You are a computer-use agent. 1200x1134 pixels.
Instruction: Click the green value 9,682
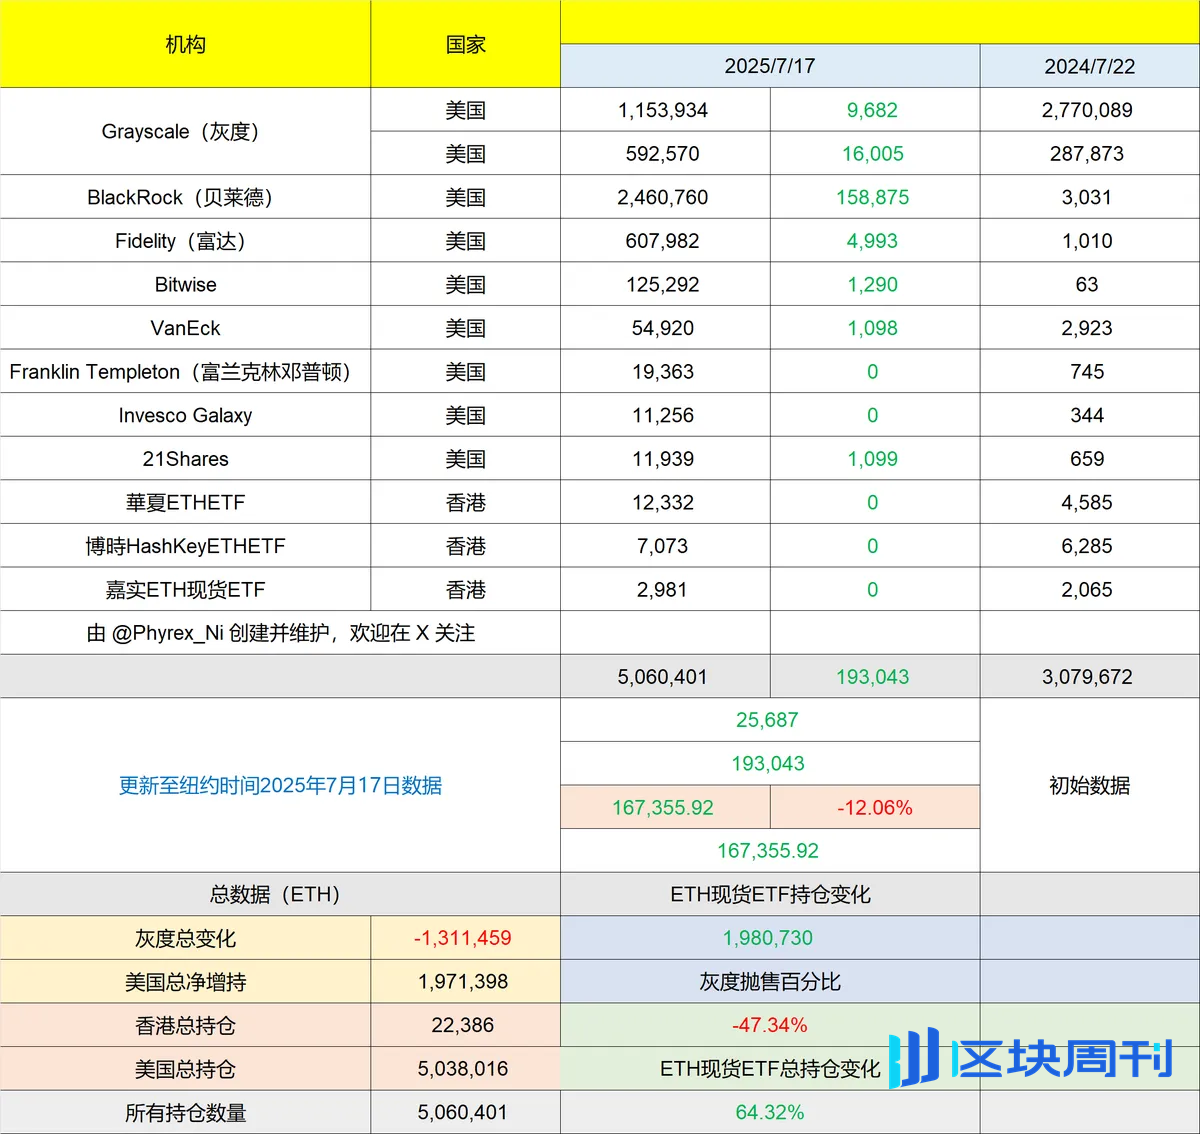pyautogui.click(x=873, y=110)
